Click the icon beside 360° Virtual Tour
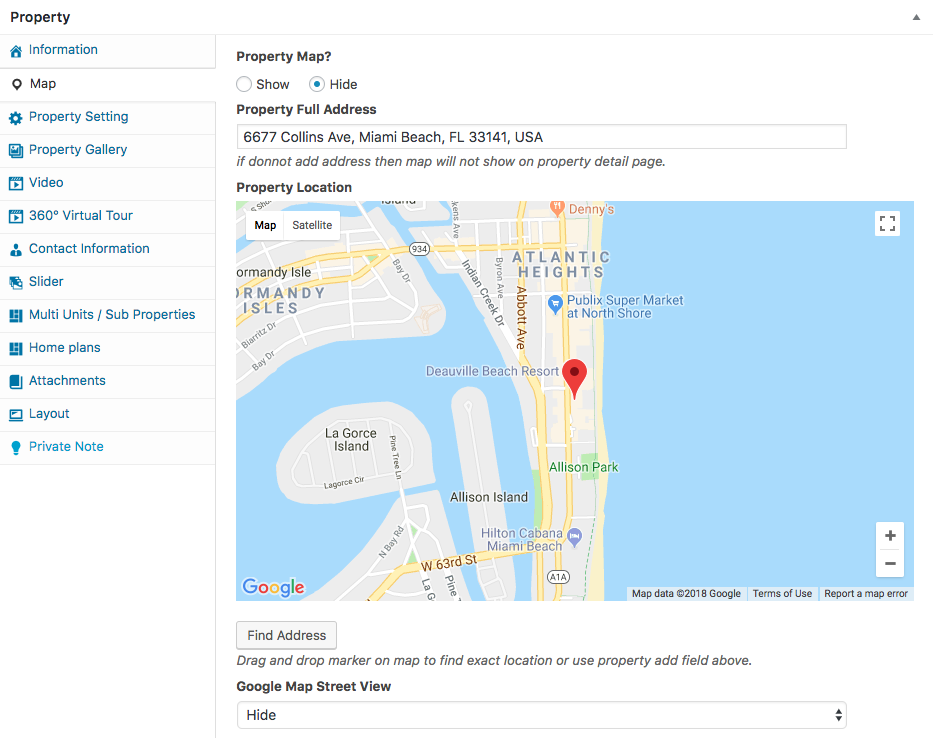The width and height of the screenshot is (933, 738). click(x=16, y=217)
